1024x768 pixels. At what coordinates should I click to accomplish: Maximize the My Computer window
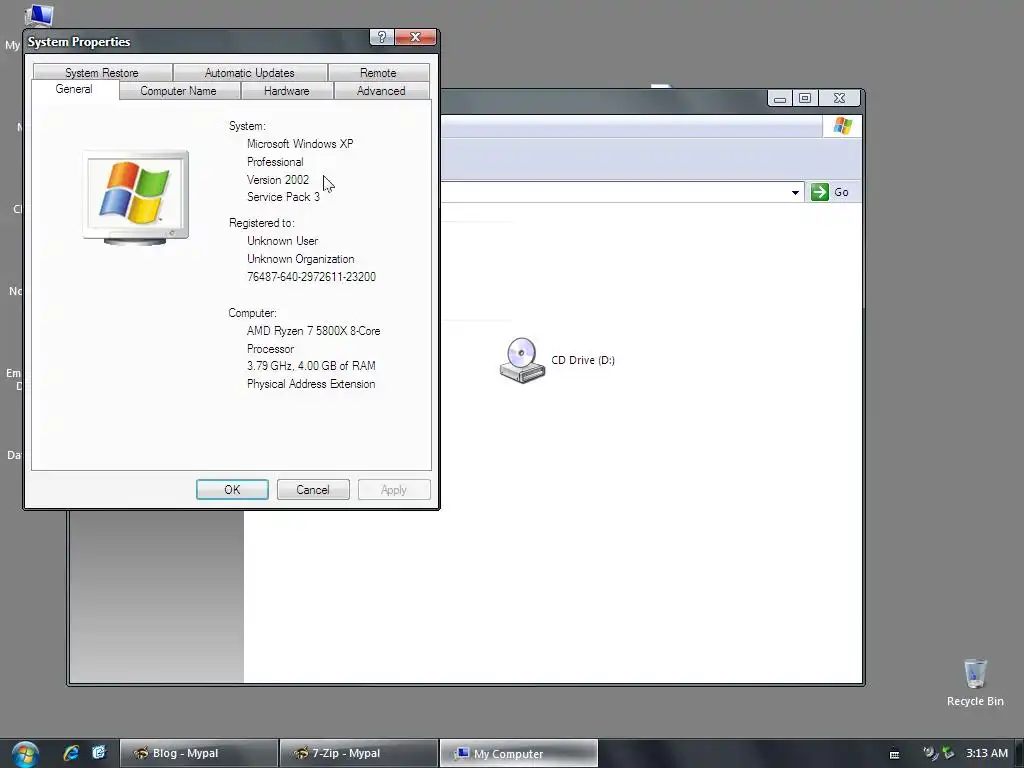click(x=805, y=99)
